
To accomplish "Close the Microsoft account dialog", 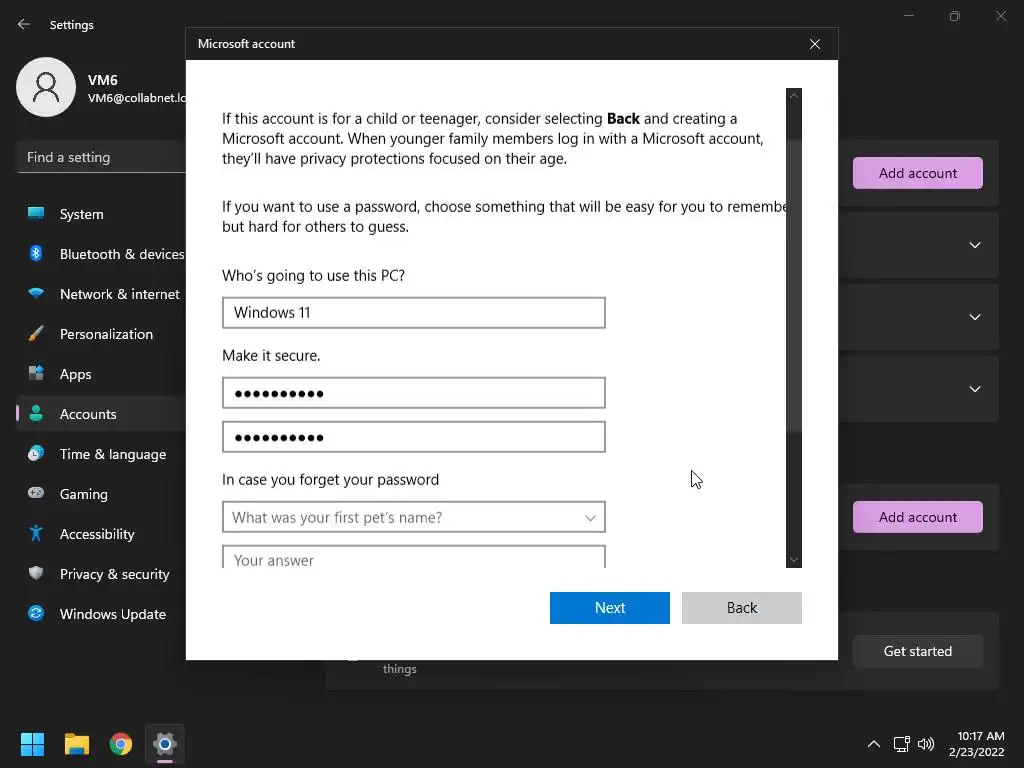I will (x=814, y=44).
